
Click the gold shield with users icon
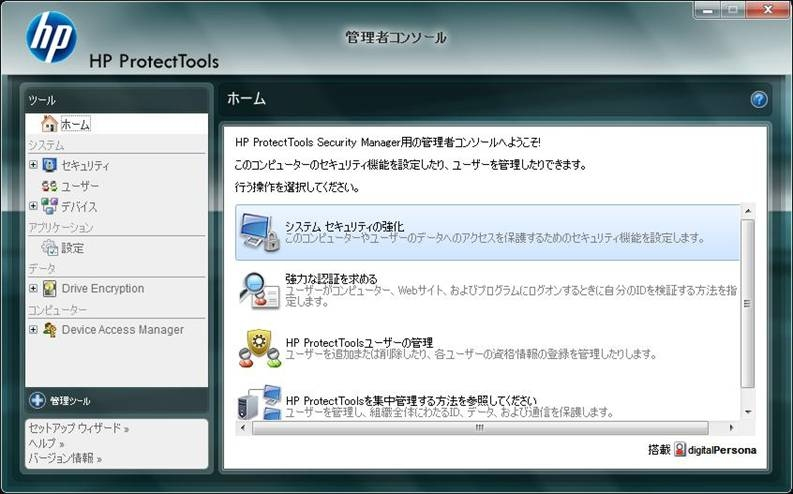point(259,349)
